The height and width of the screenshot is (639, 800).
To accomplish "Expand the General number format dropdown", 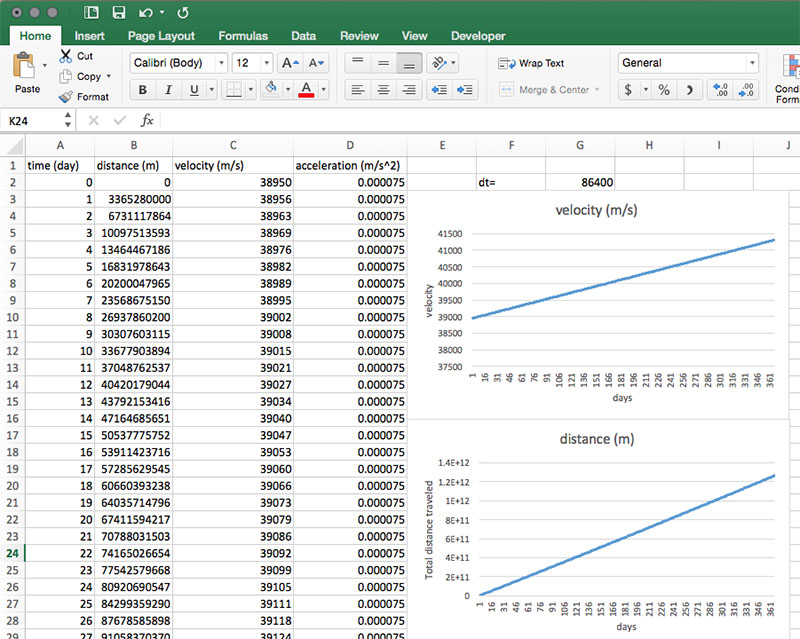I will point(752,63).
